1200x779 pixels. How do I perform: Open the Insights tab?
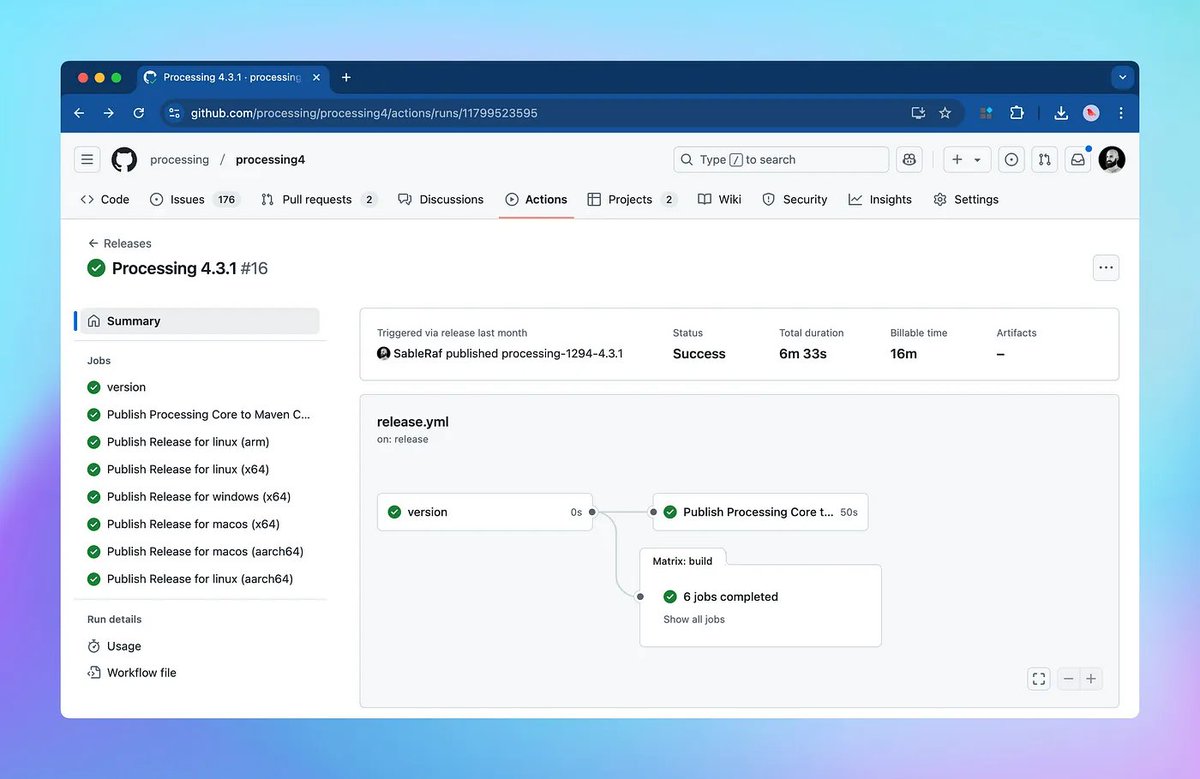[x=880, y=200]
